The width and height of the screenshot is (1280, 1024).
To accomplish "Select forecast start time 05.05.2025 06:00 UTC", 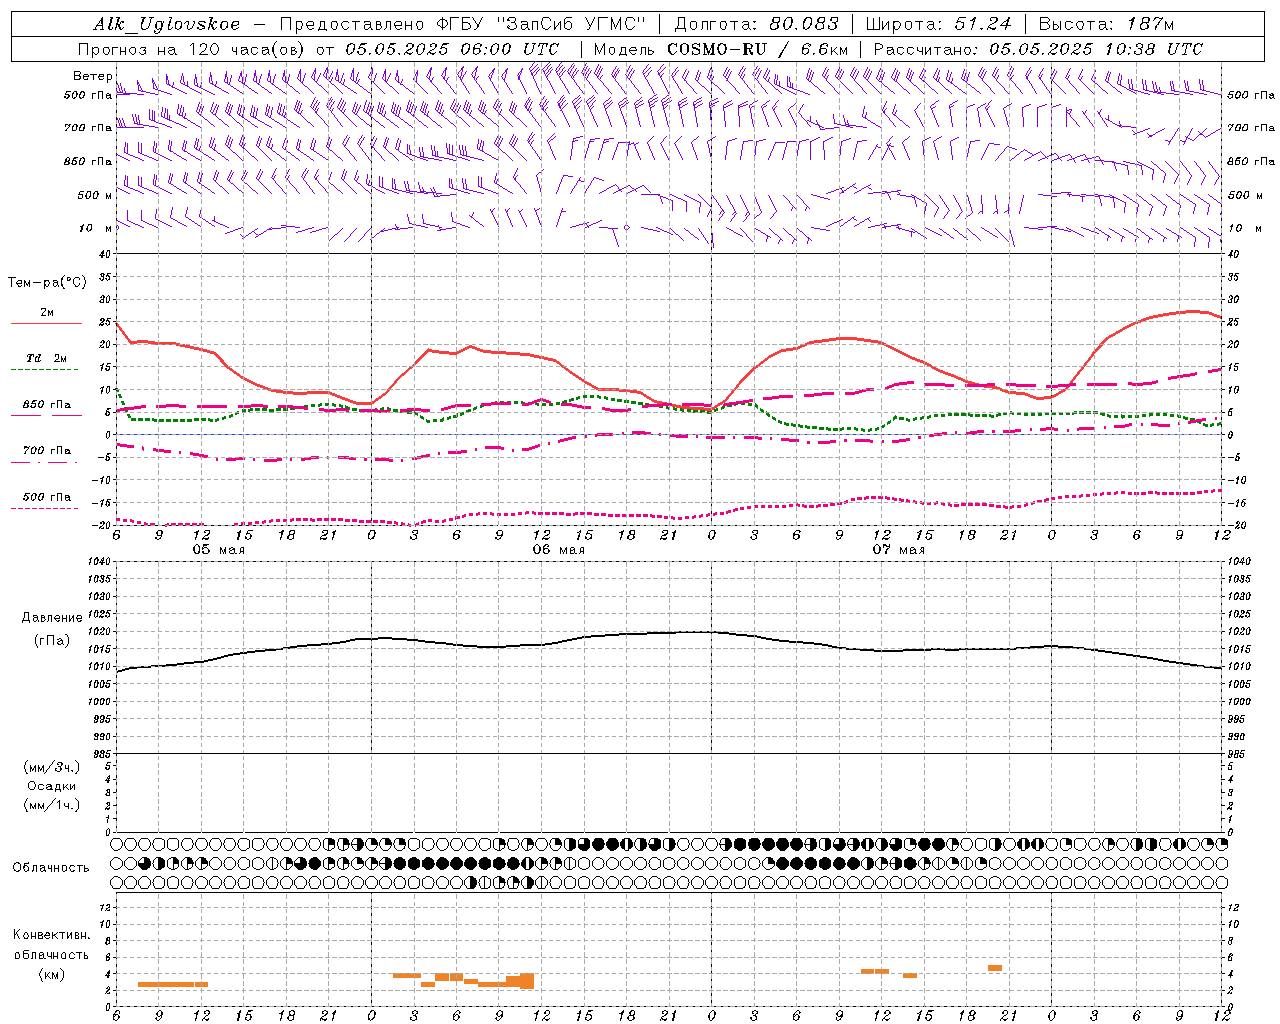I will [x=452, y=49].
